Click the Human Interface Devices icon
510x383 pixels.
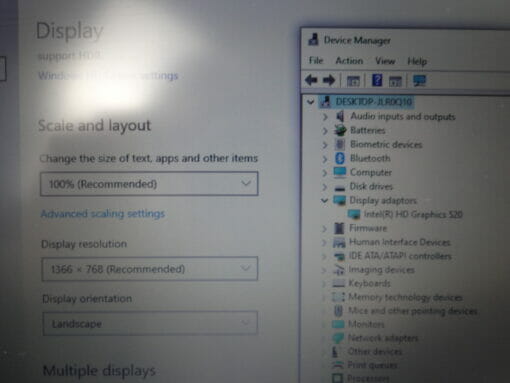tap(339, 242)
